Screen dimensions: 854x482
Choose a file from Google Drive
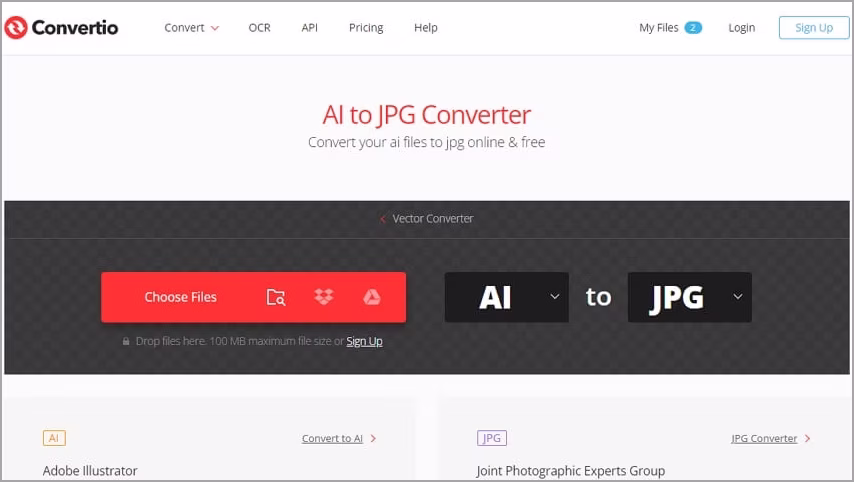tap(371, 297)
